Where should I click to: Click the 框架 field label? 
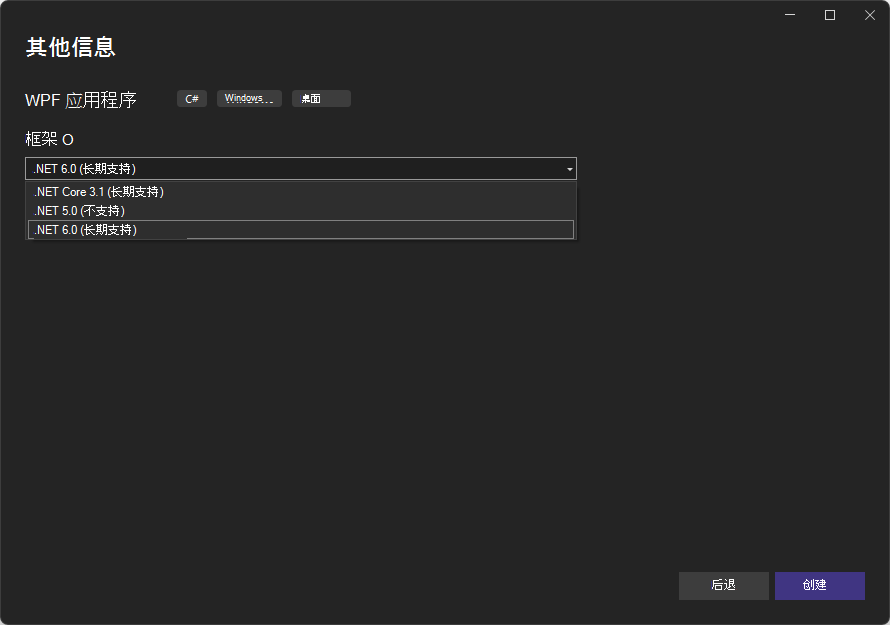tap(41, 139)
